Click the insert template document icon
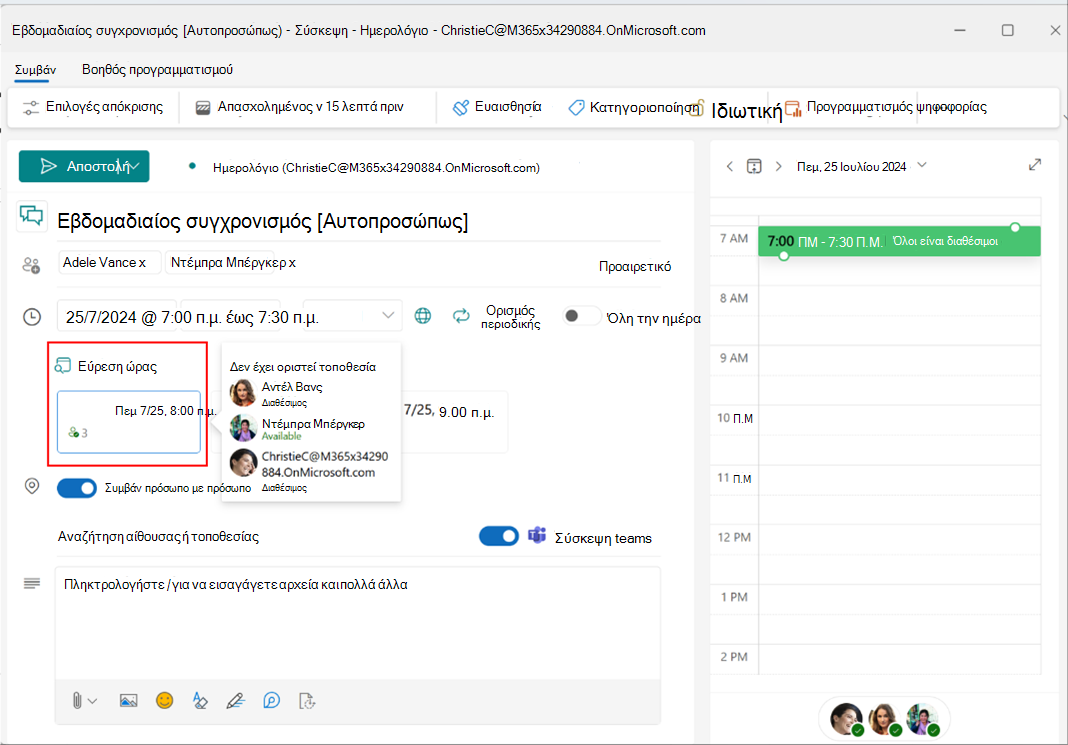1068x745 pixels. pyautogui.click(x=307, y=701)
